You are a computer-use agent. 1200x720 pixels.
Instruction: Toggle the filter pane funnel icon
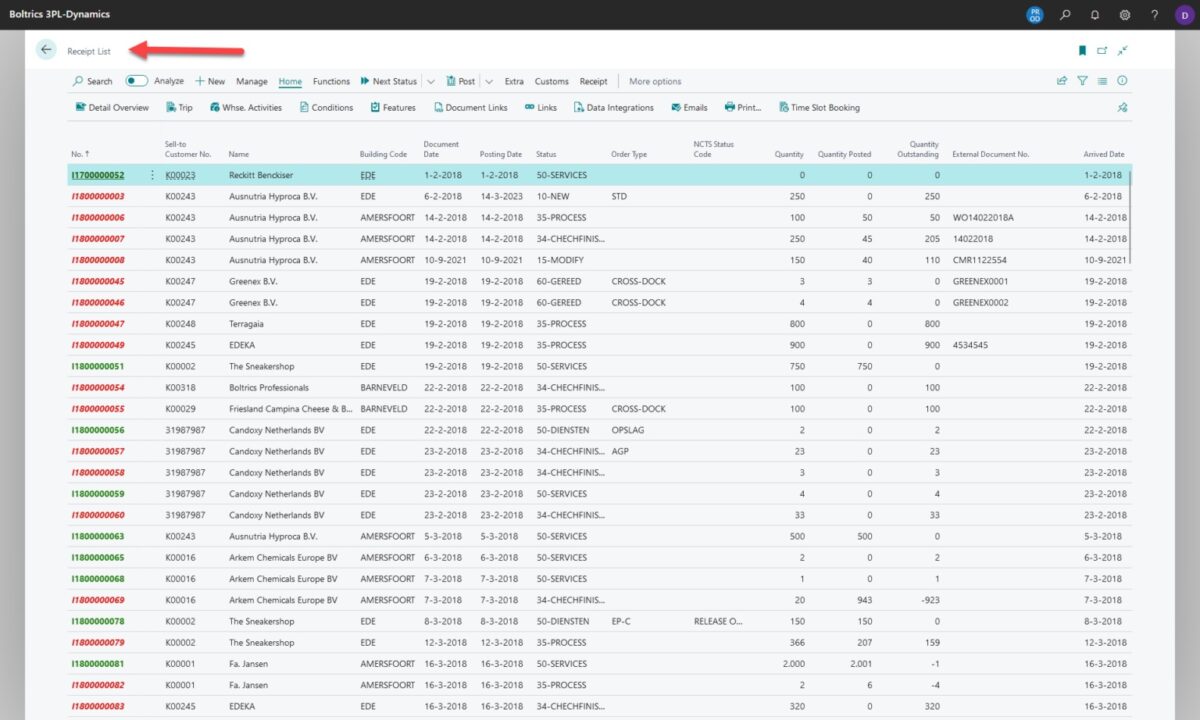coord(1082,81)
